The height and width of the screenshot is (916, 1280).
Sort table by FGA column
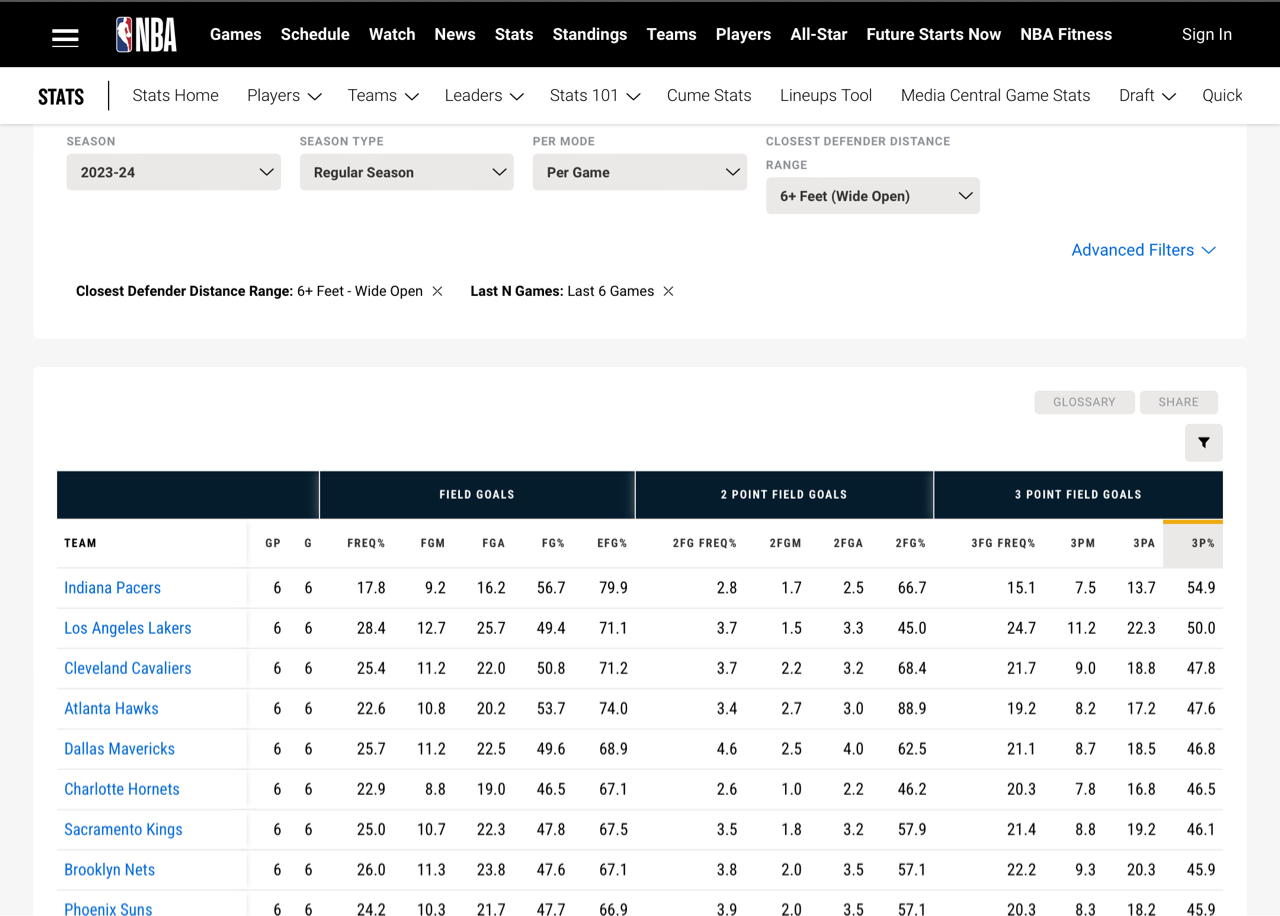coord(493,543)
